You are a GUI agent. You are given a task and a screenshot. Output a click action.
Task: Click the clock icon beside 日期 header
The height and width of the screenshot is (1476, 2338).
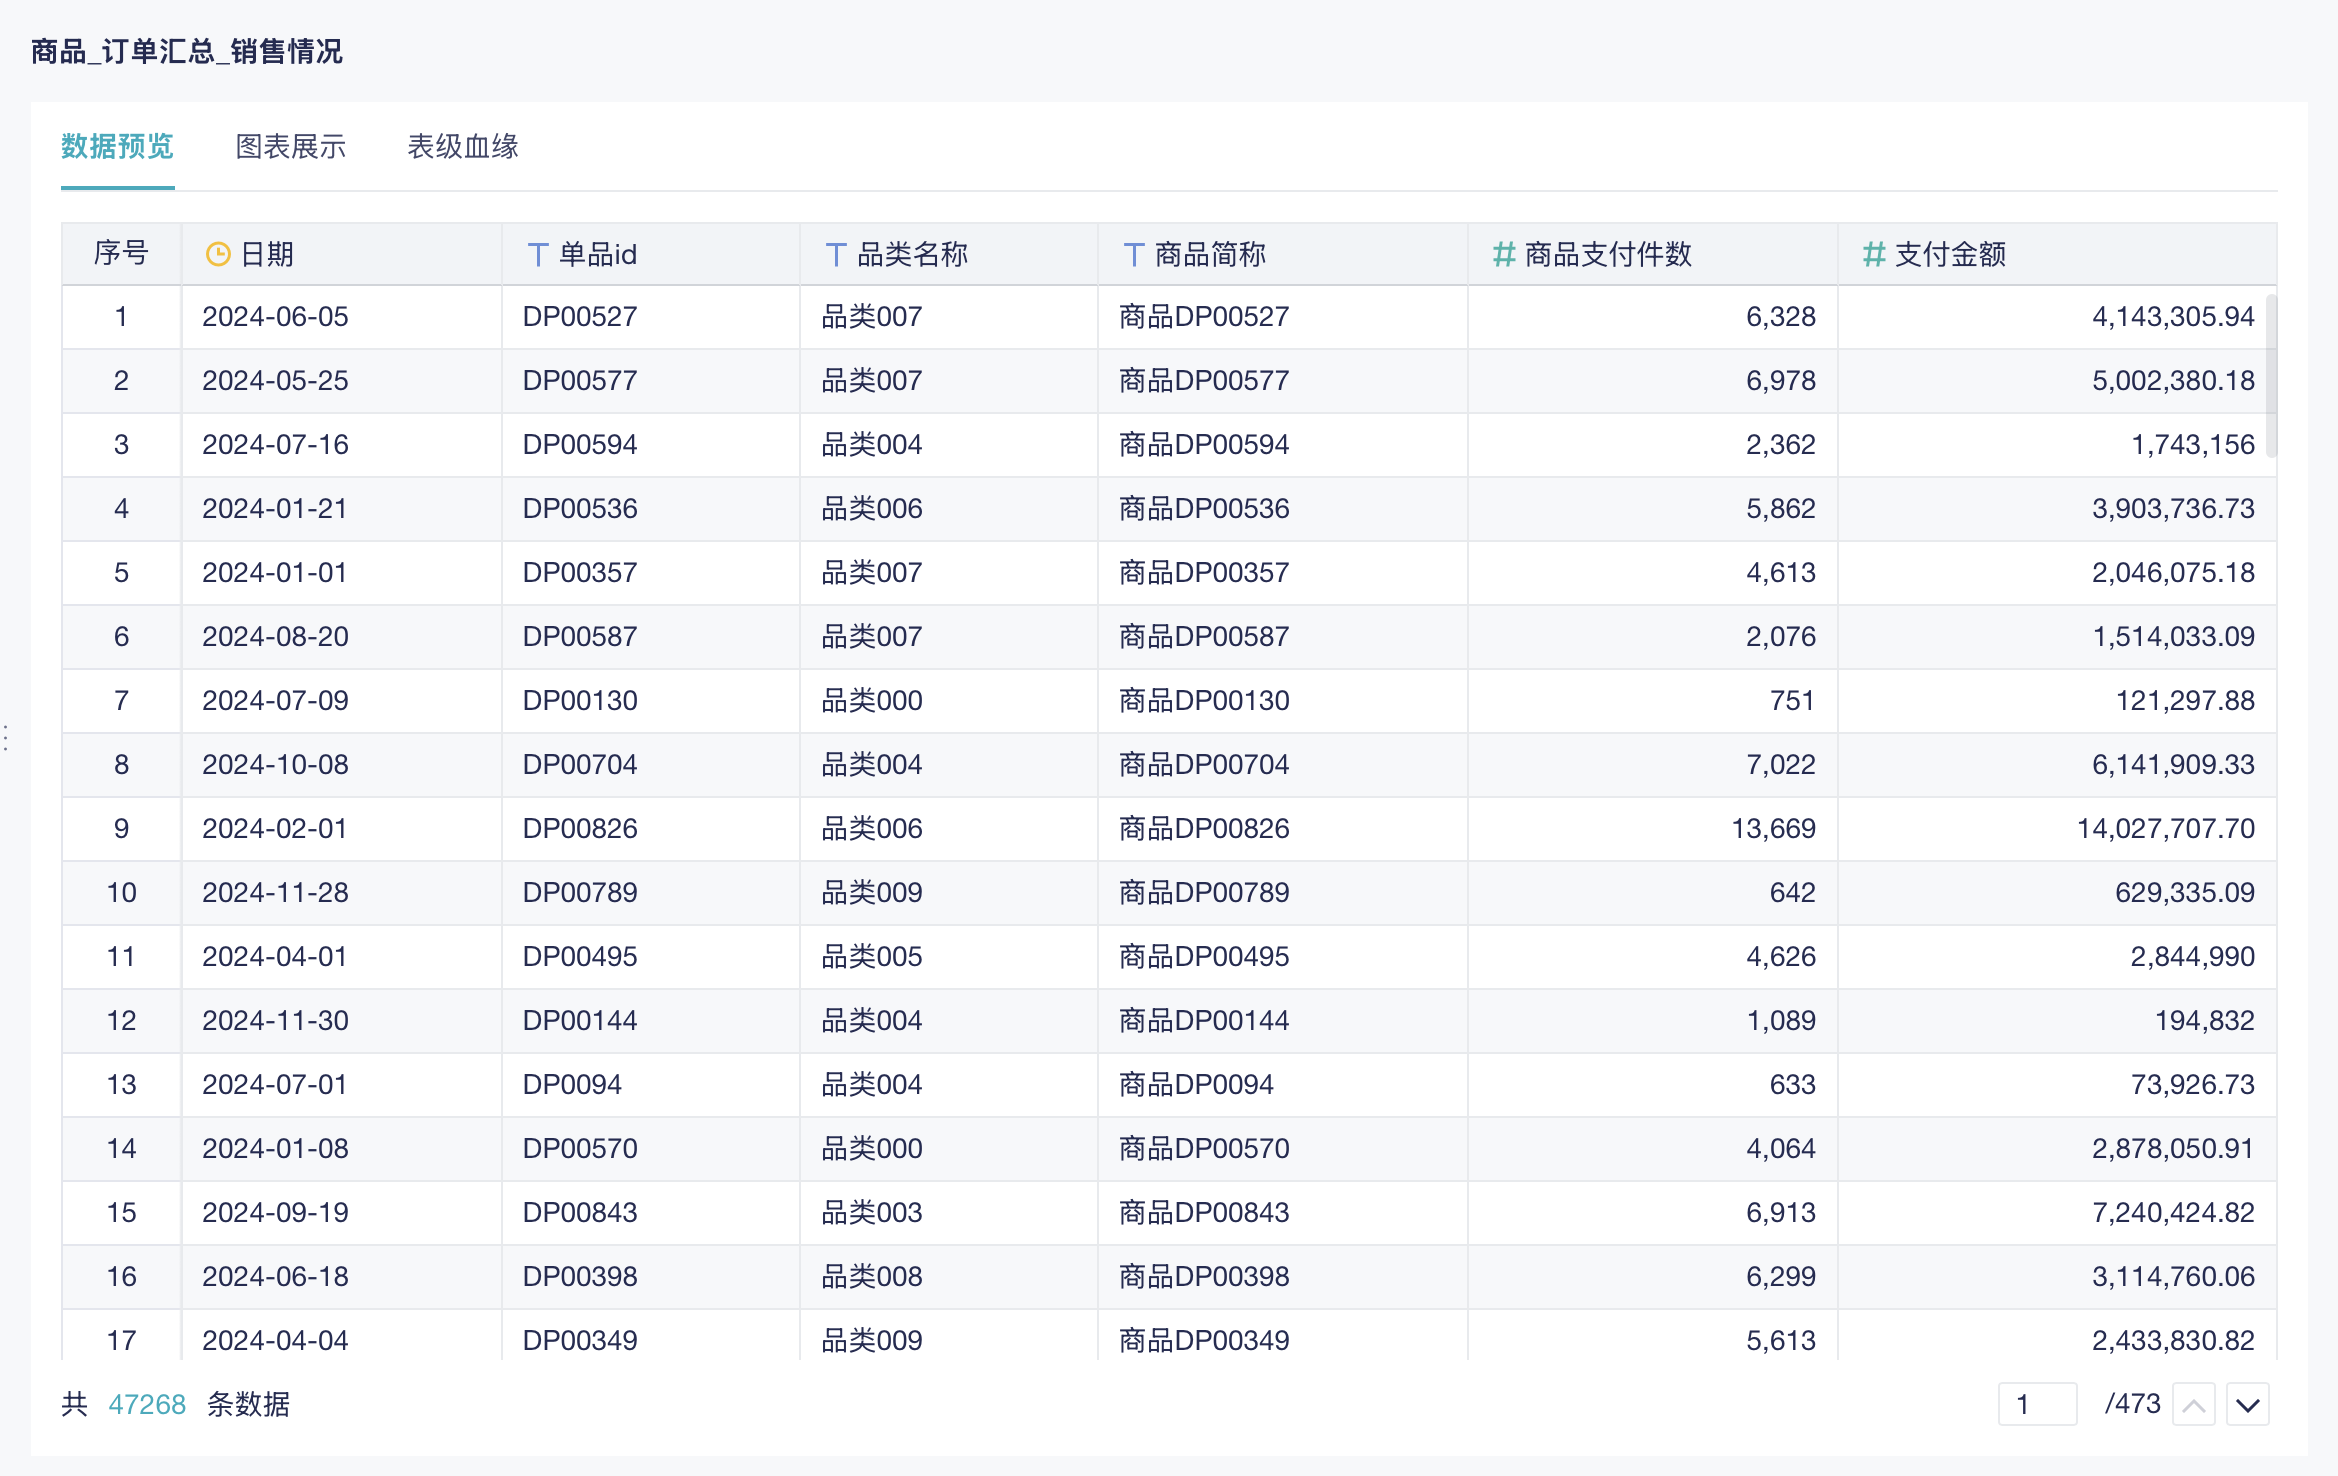[217, 254]
